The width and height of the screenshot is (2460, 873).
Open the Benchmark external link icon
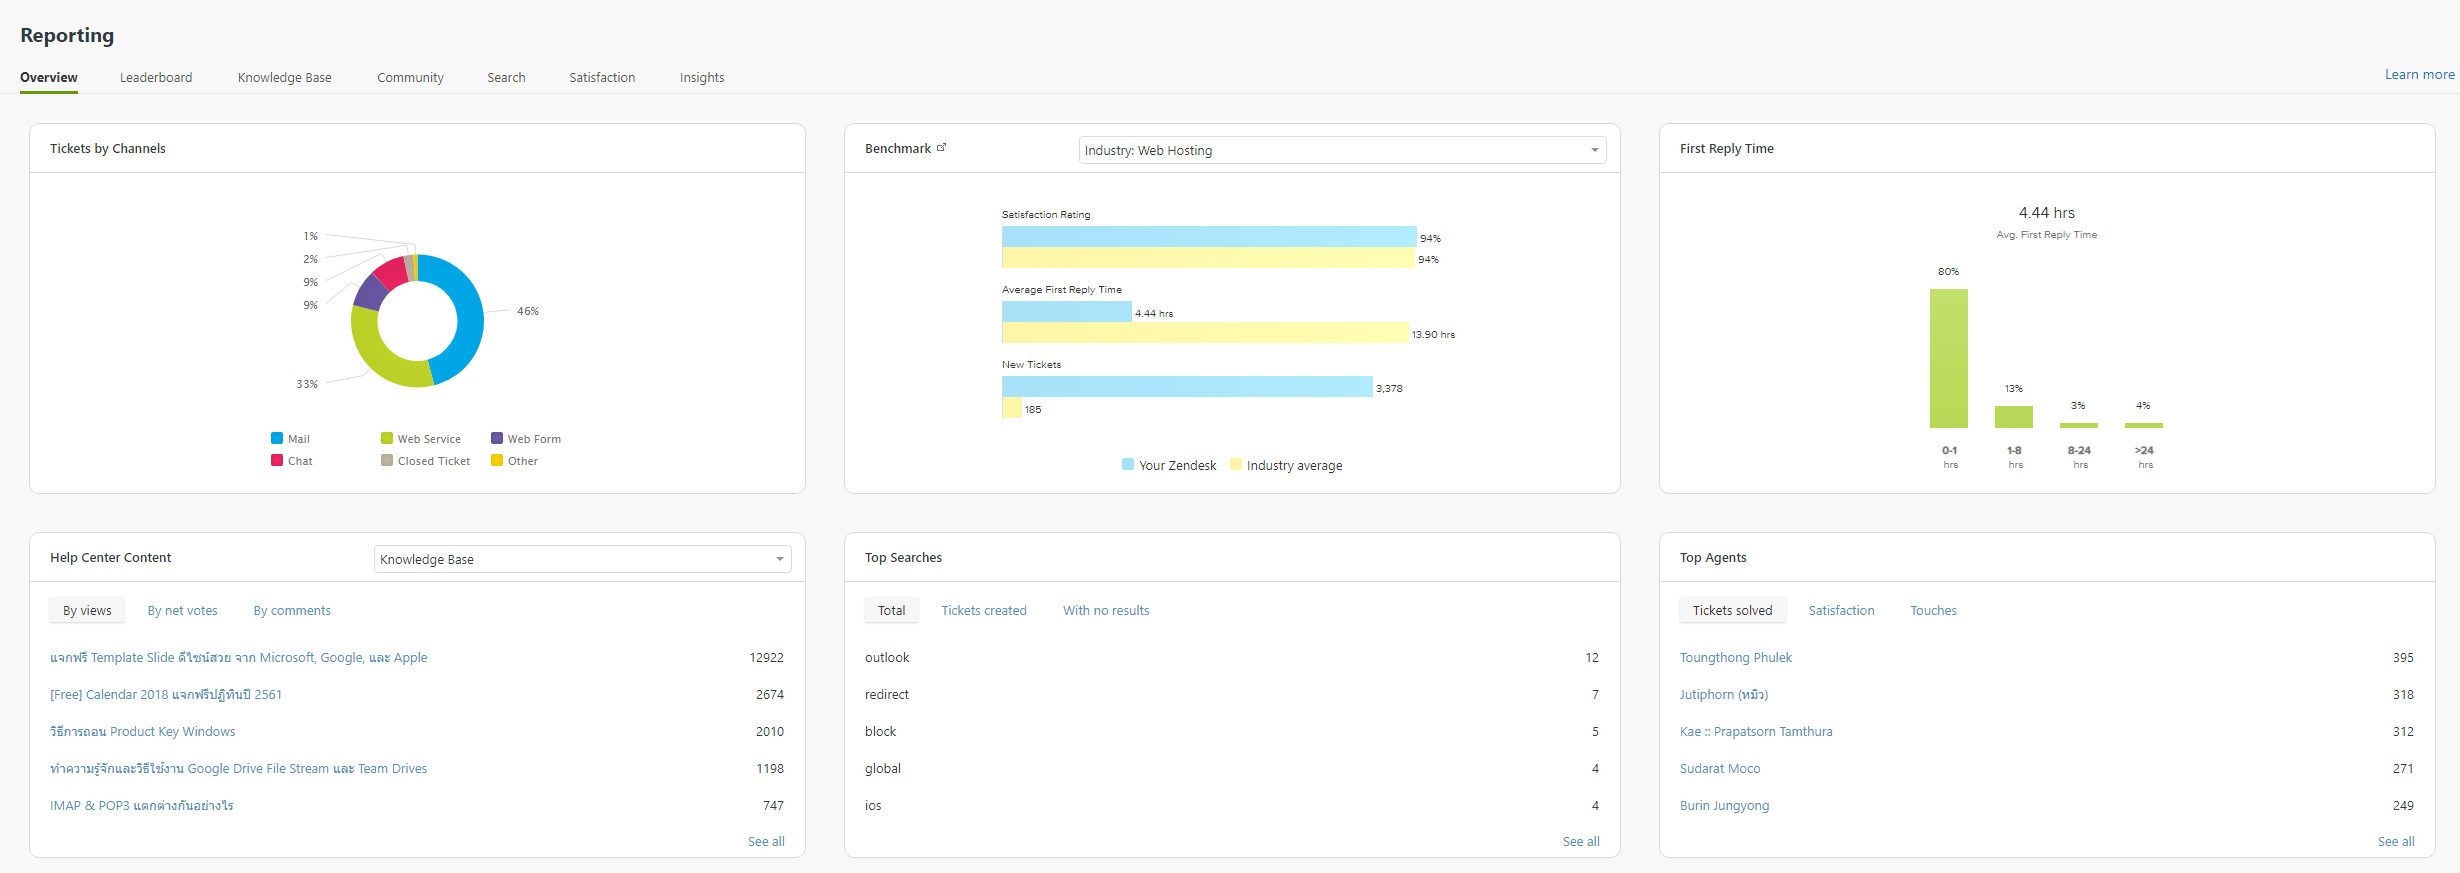click(x=941, y=148)
